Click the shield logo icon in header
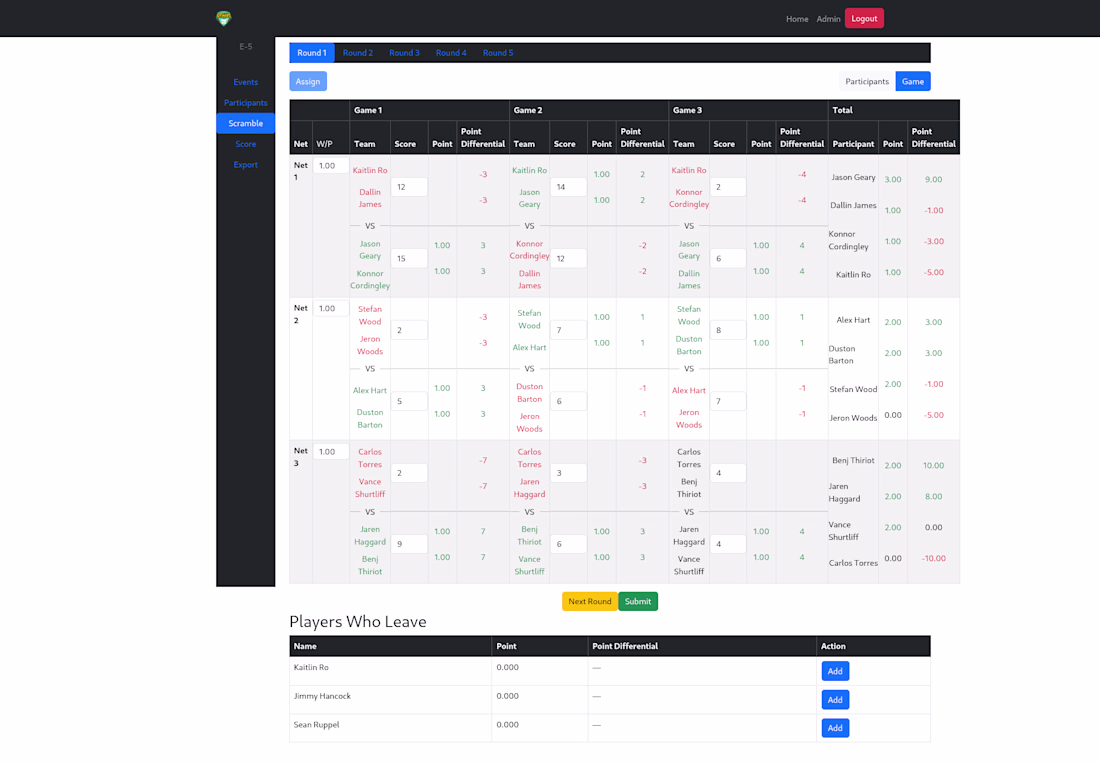Image resolution: width=1100 pixels, height=763 pixels. (224, 18)
